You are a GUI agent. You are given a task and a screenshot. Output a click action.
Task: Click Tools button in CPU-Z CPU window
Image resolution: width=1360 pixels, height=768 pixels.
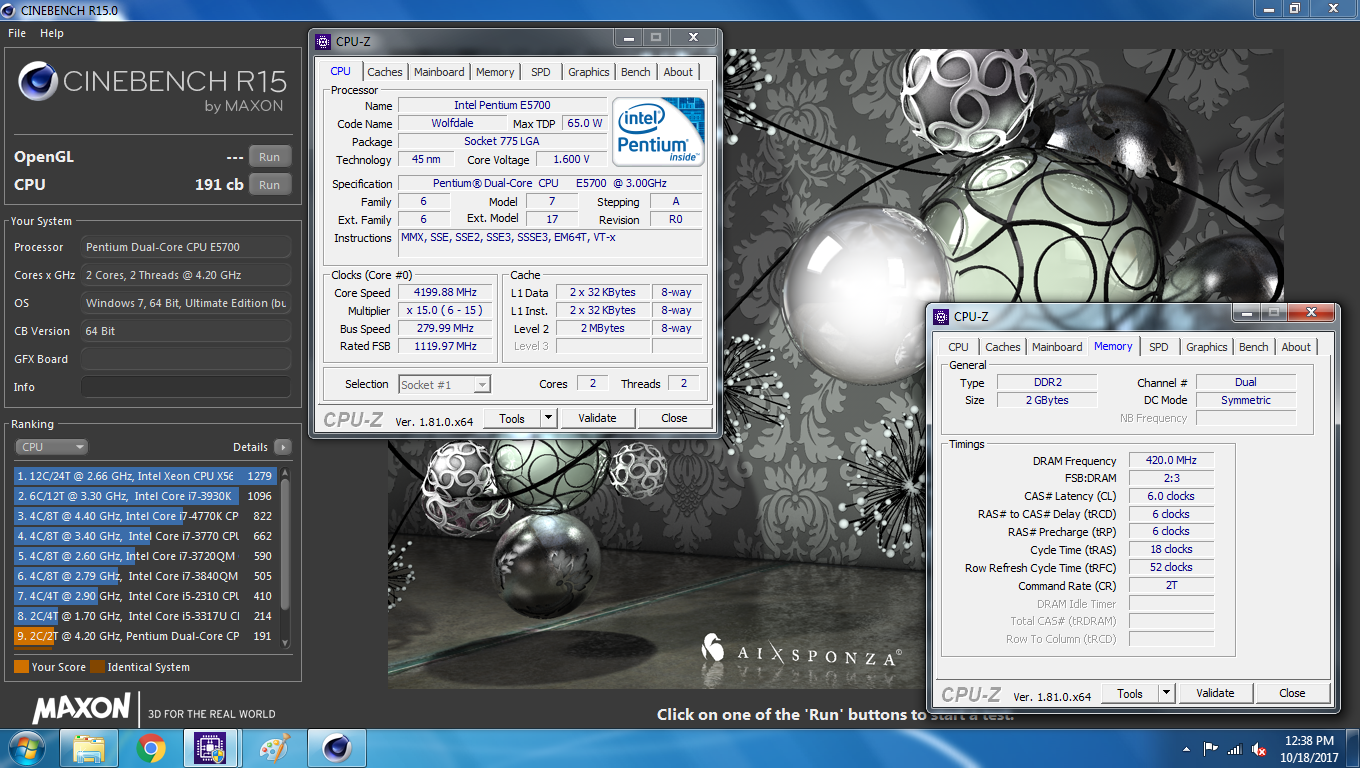coord(512,419)
